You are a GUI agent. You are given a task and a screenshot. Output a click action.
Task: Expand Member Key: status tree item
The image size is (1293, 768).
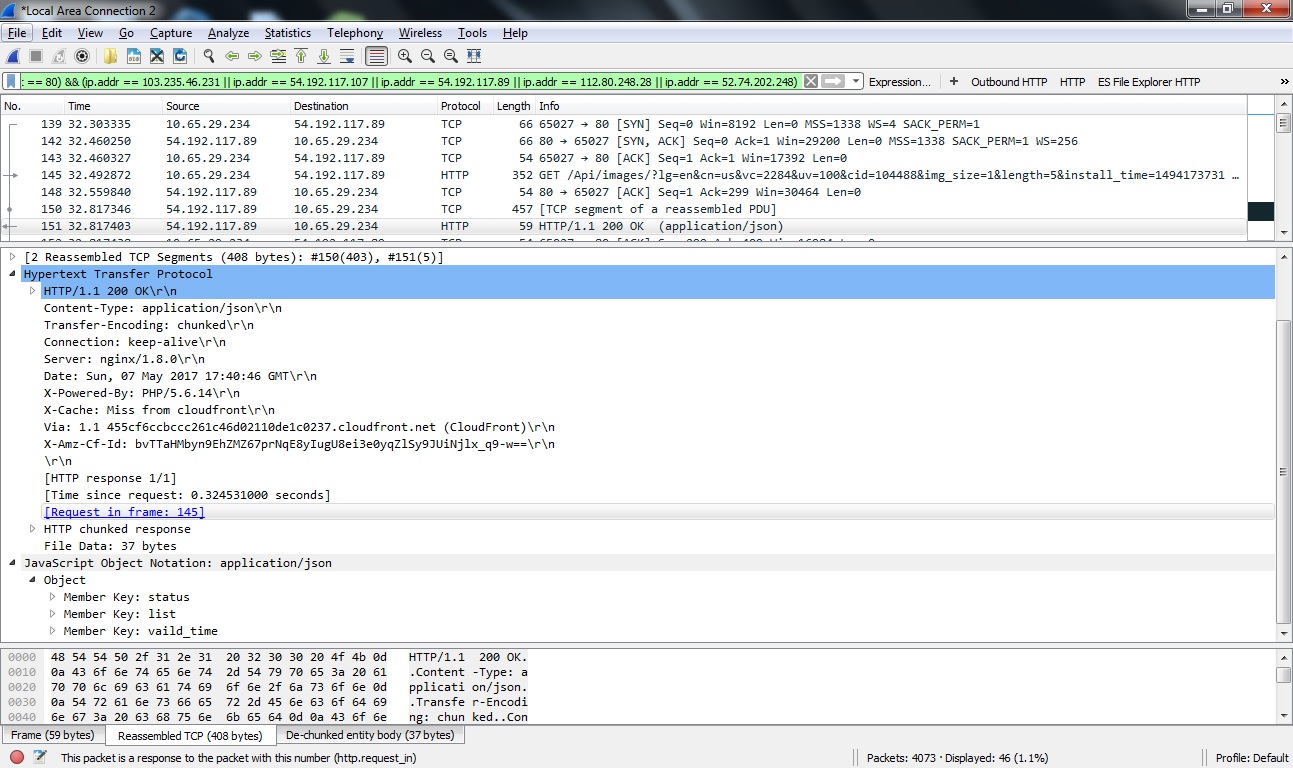53,597
